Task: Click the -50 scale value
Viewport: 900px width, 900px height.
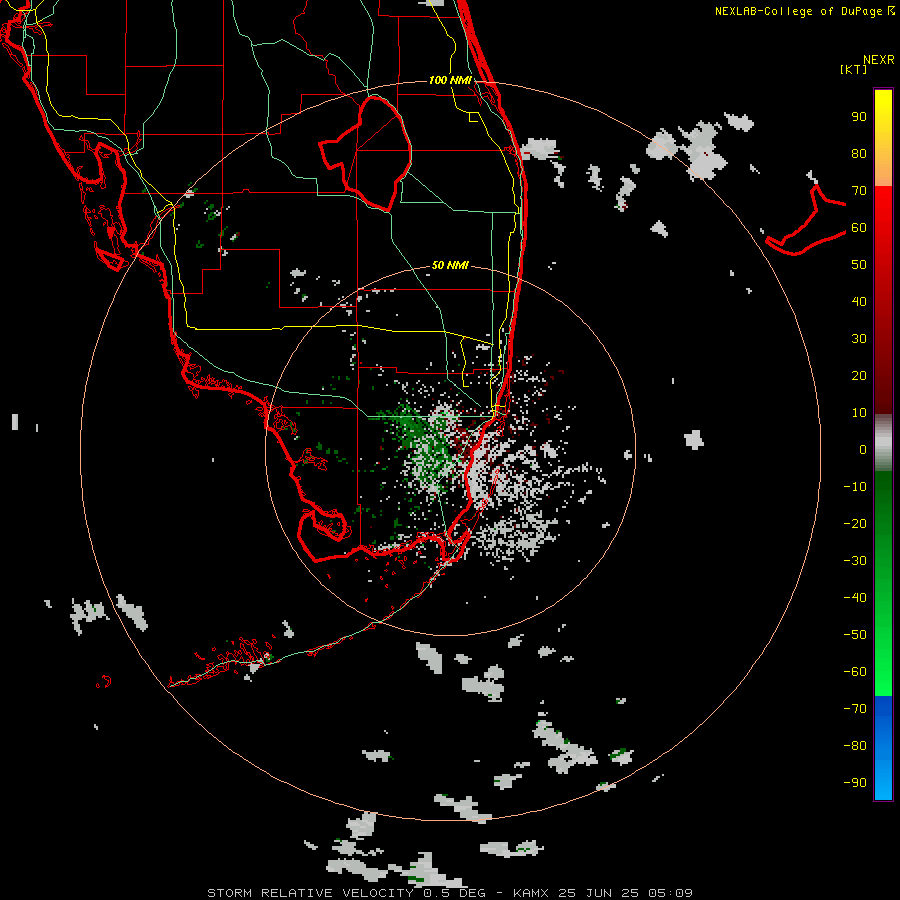Action: click(x=855, y=634)
